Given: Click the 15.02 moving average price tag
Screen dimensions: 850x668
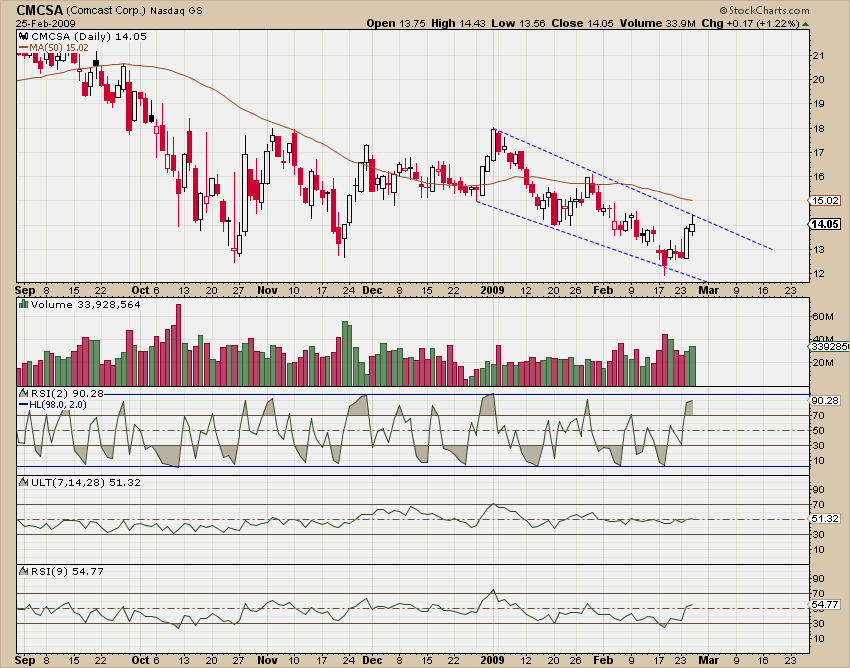Looking at the screenshot, I should [x=825, y=201].
